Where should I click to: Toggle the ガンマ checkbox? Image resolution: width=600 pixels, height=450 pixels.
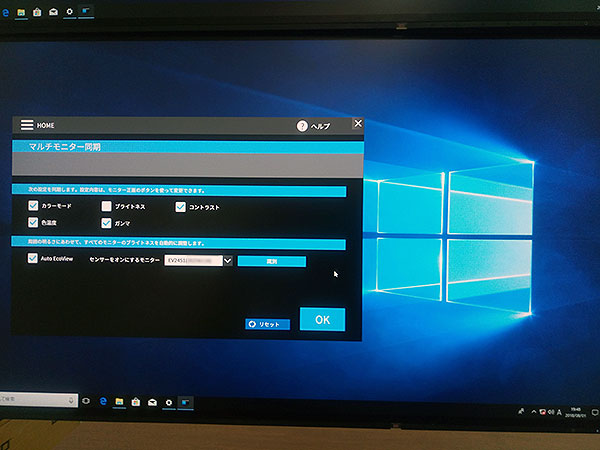(106, 223)
